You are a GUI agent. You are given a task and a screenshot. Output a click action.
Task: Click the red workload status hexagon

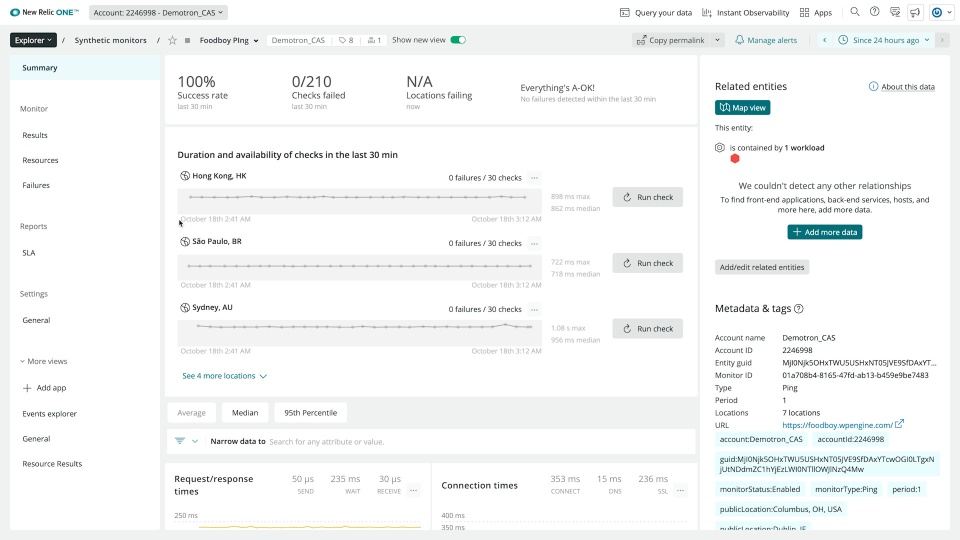(x=735, y=159)
